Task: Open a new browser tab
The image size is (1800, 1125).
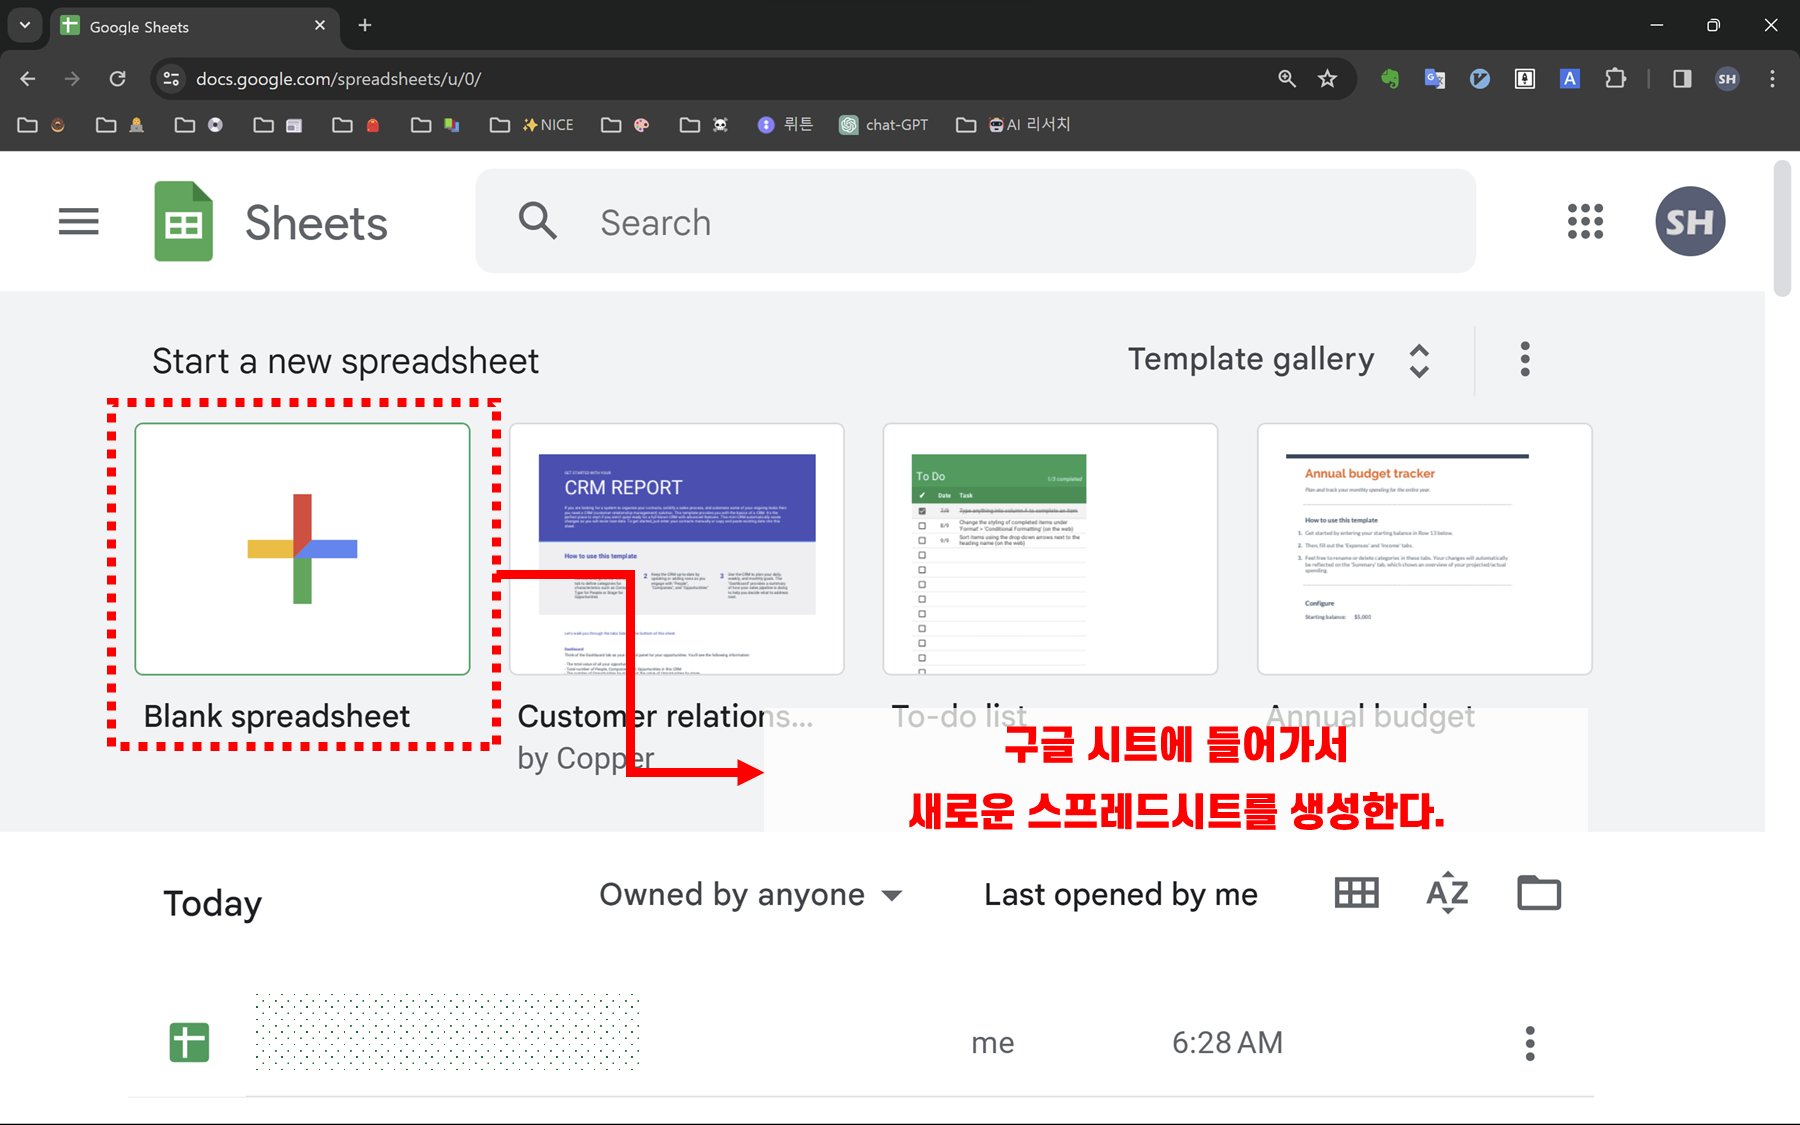Action: click(x=365, y=25)
